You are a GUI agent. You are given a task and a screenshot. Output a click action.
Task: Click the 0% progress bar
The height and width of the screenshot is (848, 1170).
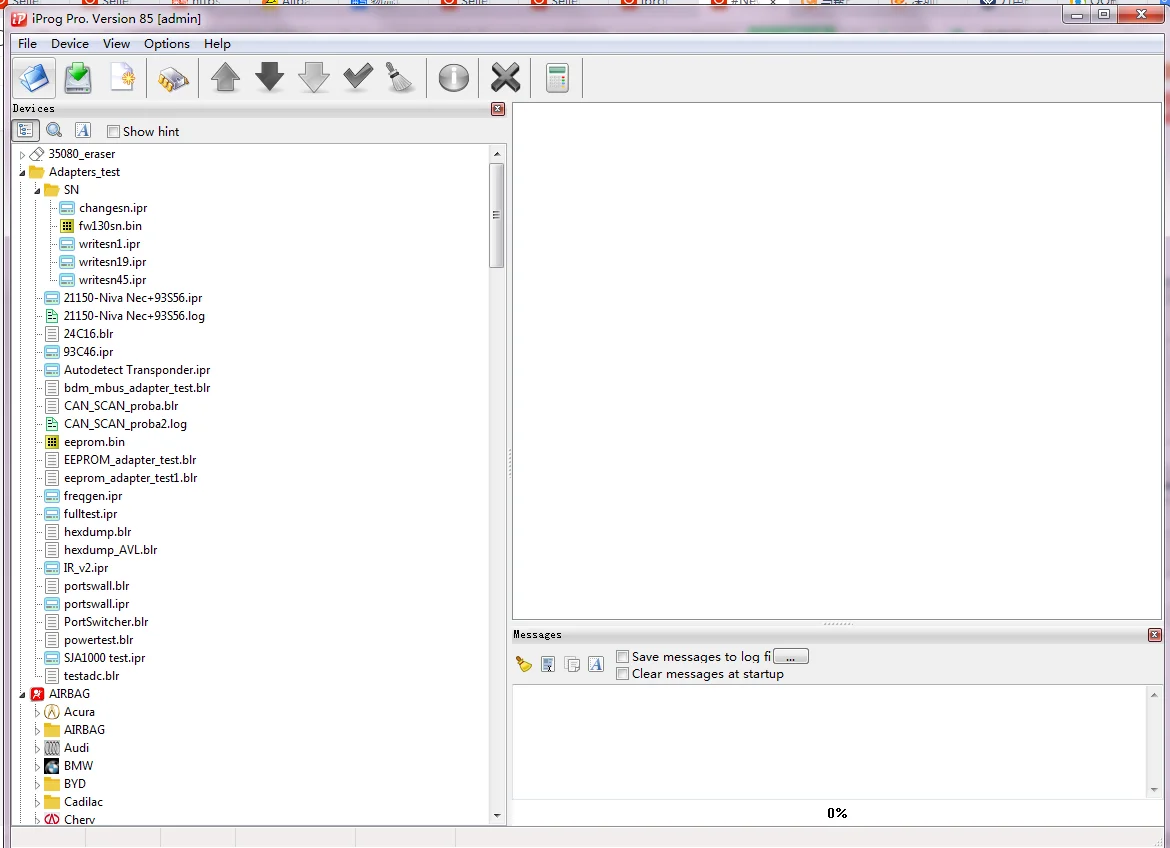(836, 813)
